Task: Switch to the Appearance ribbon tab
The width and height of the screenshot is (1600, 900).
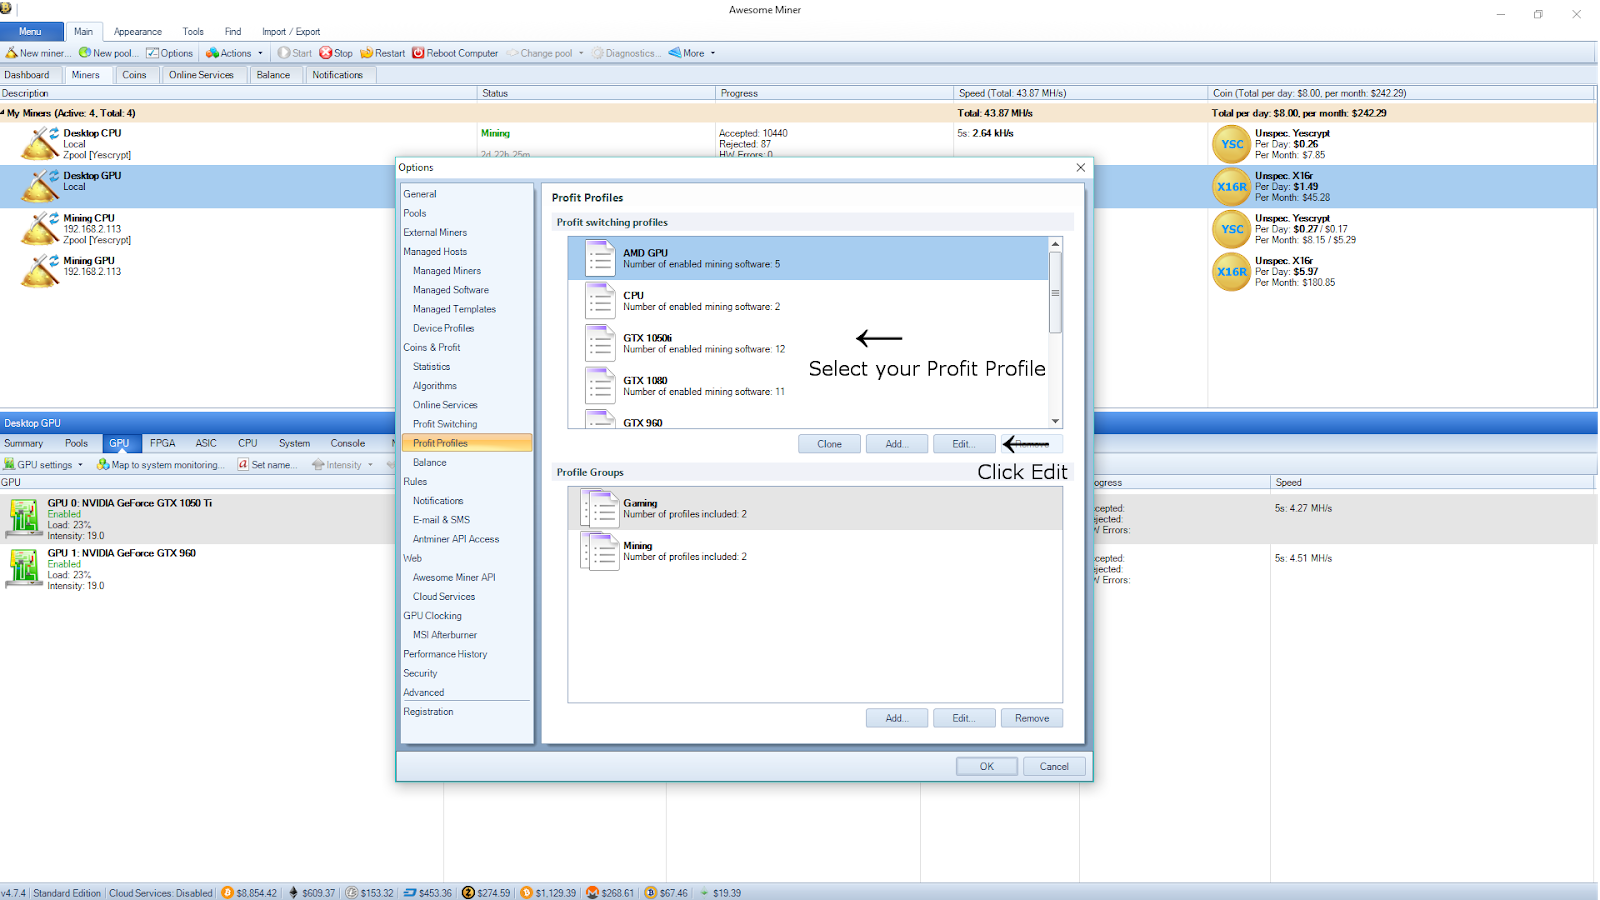Action: tap(138, 32)
